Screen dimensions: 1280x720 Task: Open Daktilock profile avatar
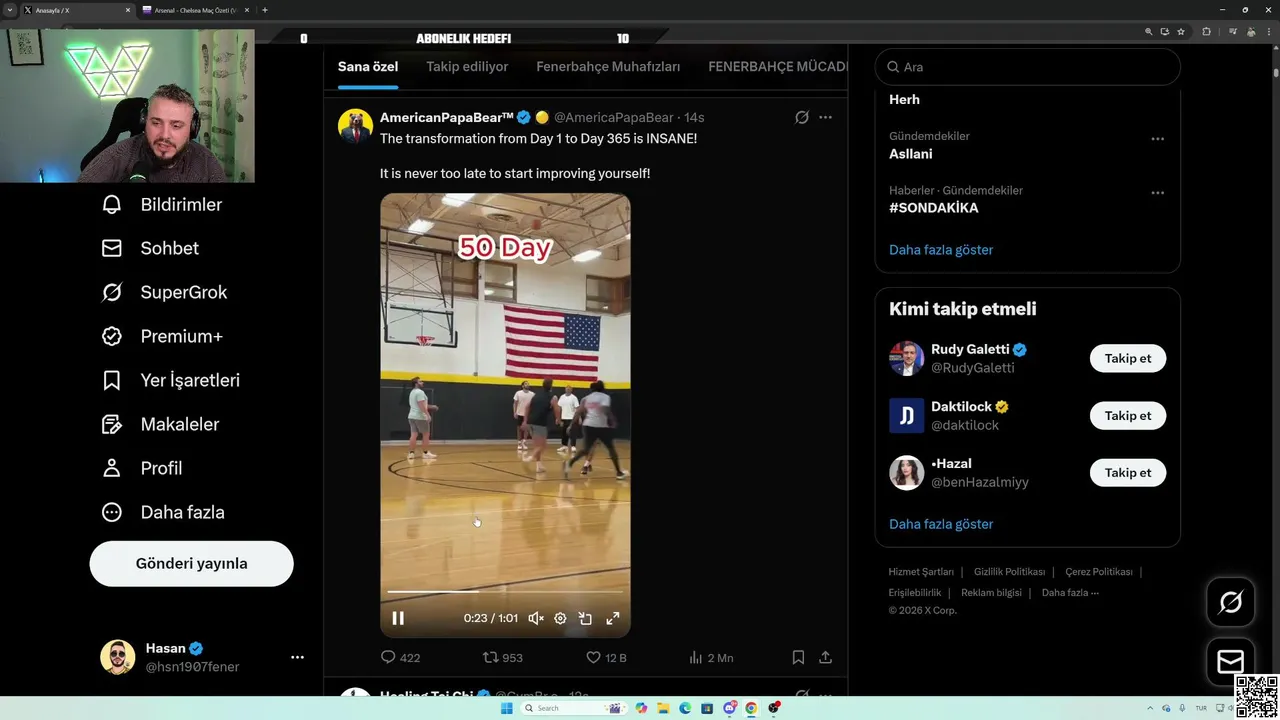[907, 415]
